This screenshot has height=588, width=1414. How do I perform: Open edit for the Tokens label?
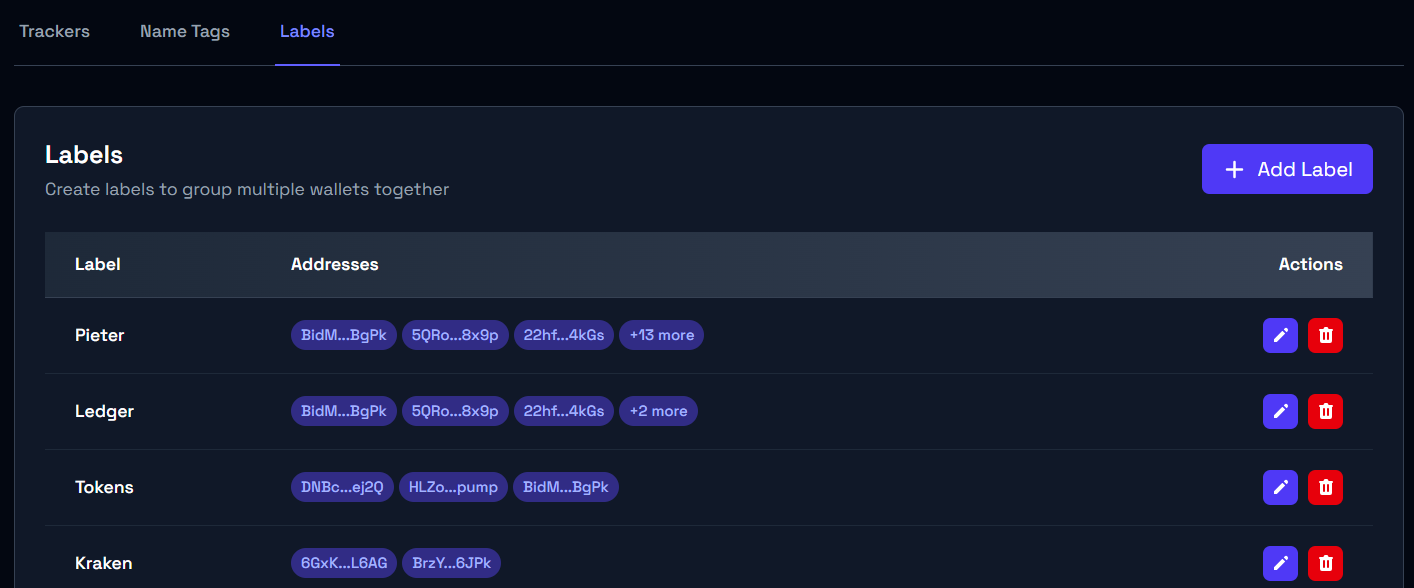pyautogui.click(x=1280, y=487)
